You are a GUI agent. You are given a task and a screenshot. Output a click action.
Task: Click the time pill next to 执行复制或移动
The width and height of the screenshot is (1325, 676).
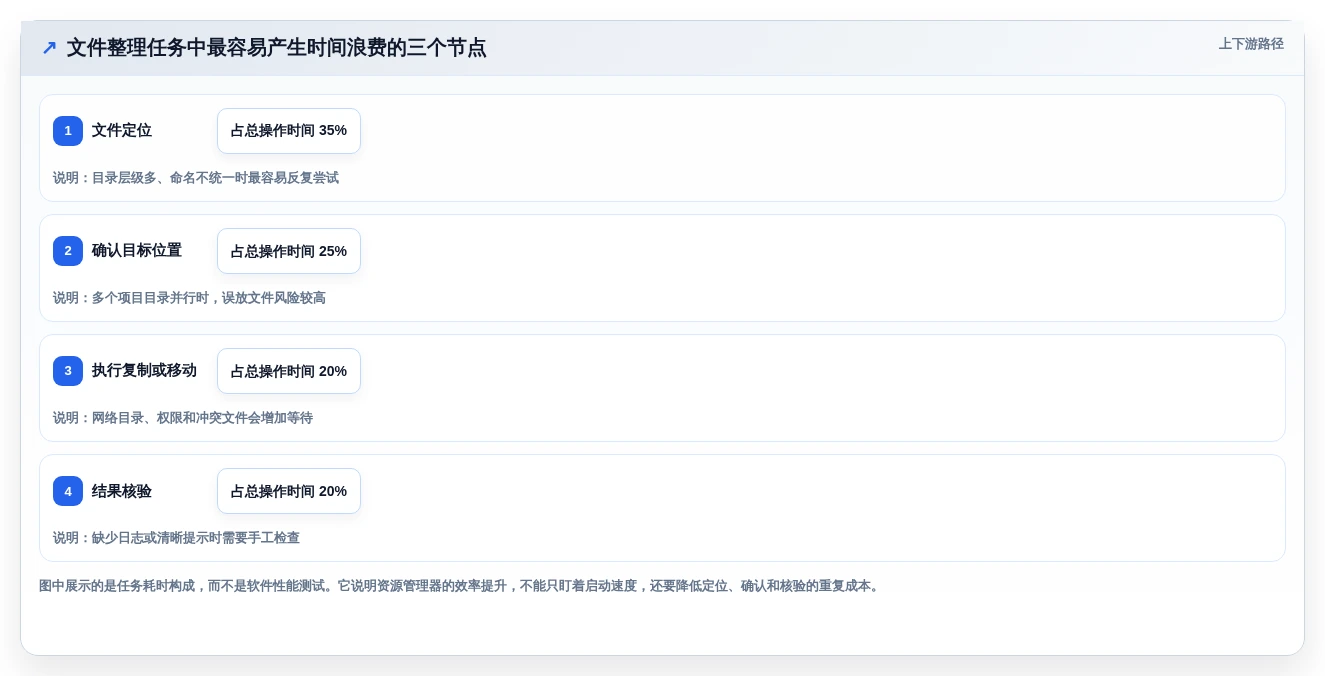click(x=289, y=371)
